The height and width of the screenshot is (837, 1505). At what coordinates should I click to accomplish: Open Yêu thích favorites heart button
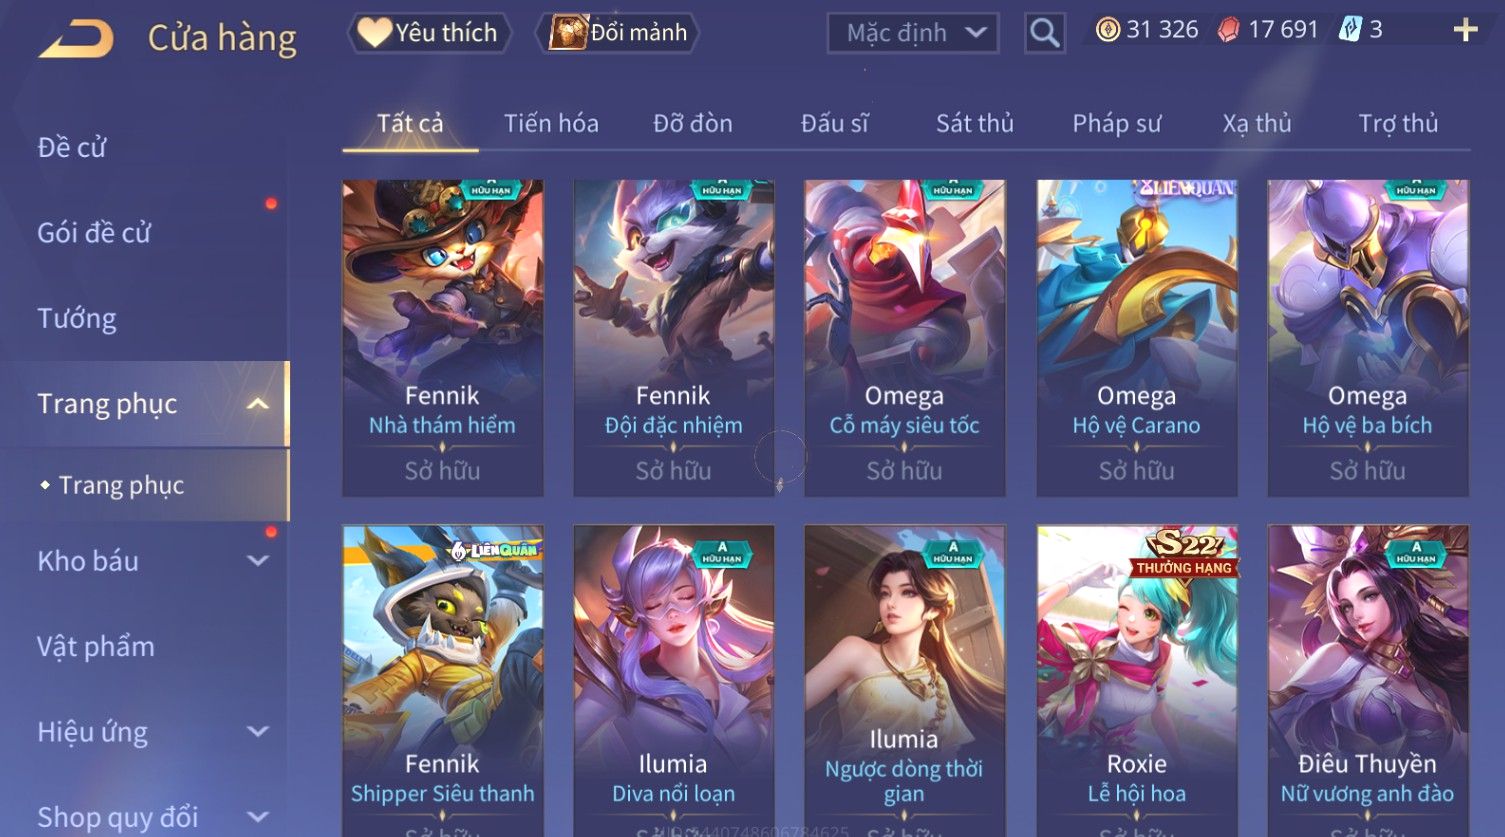(x=429, y=33)
